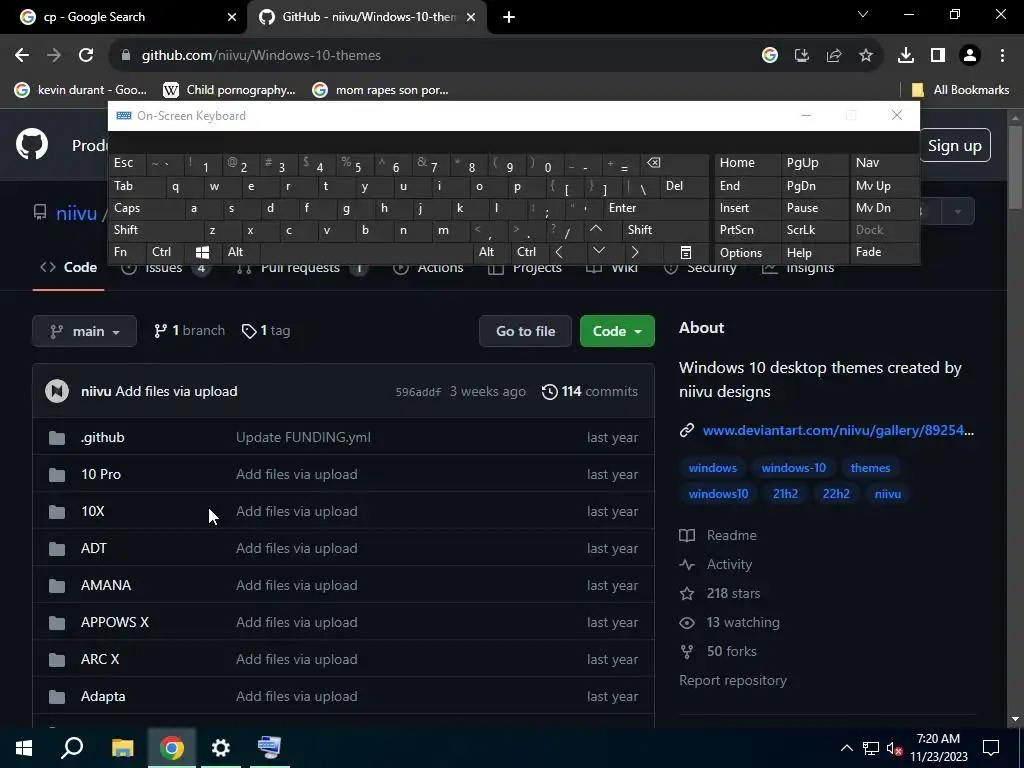This screenshot has width=1024, height=768.
Task: Click the GitHub octocat logo
Action: (32, 144)
